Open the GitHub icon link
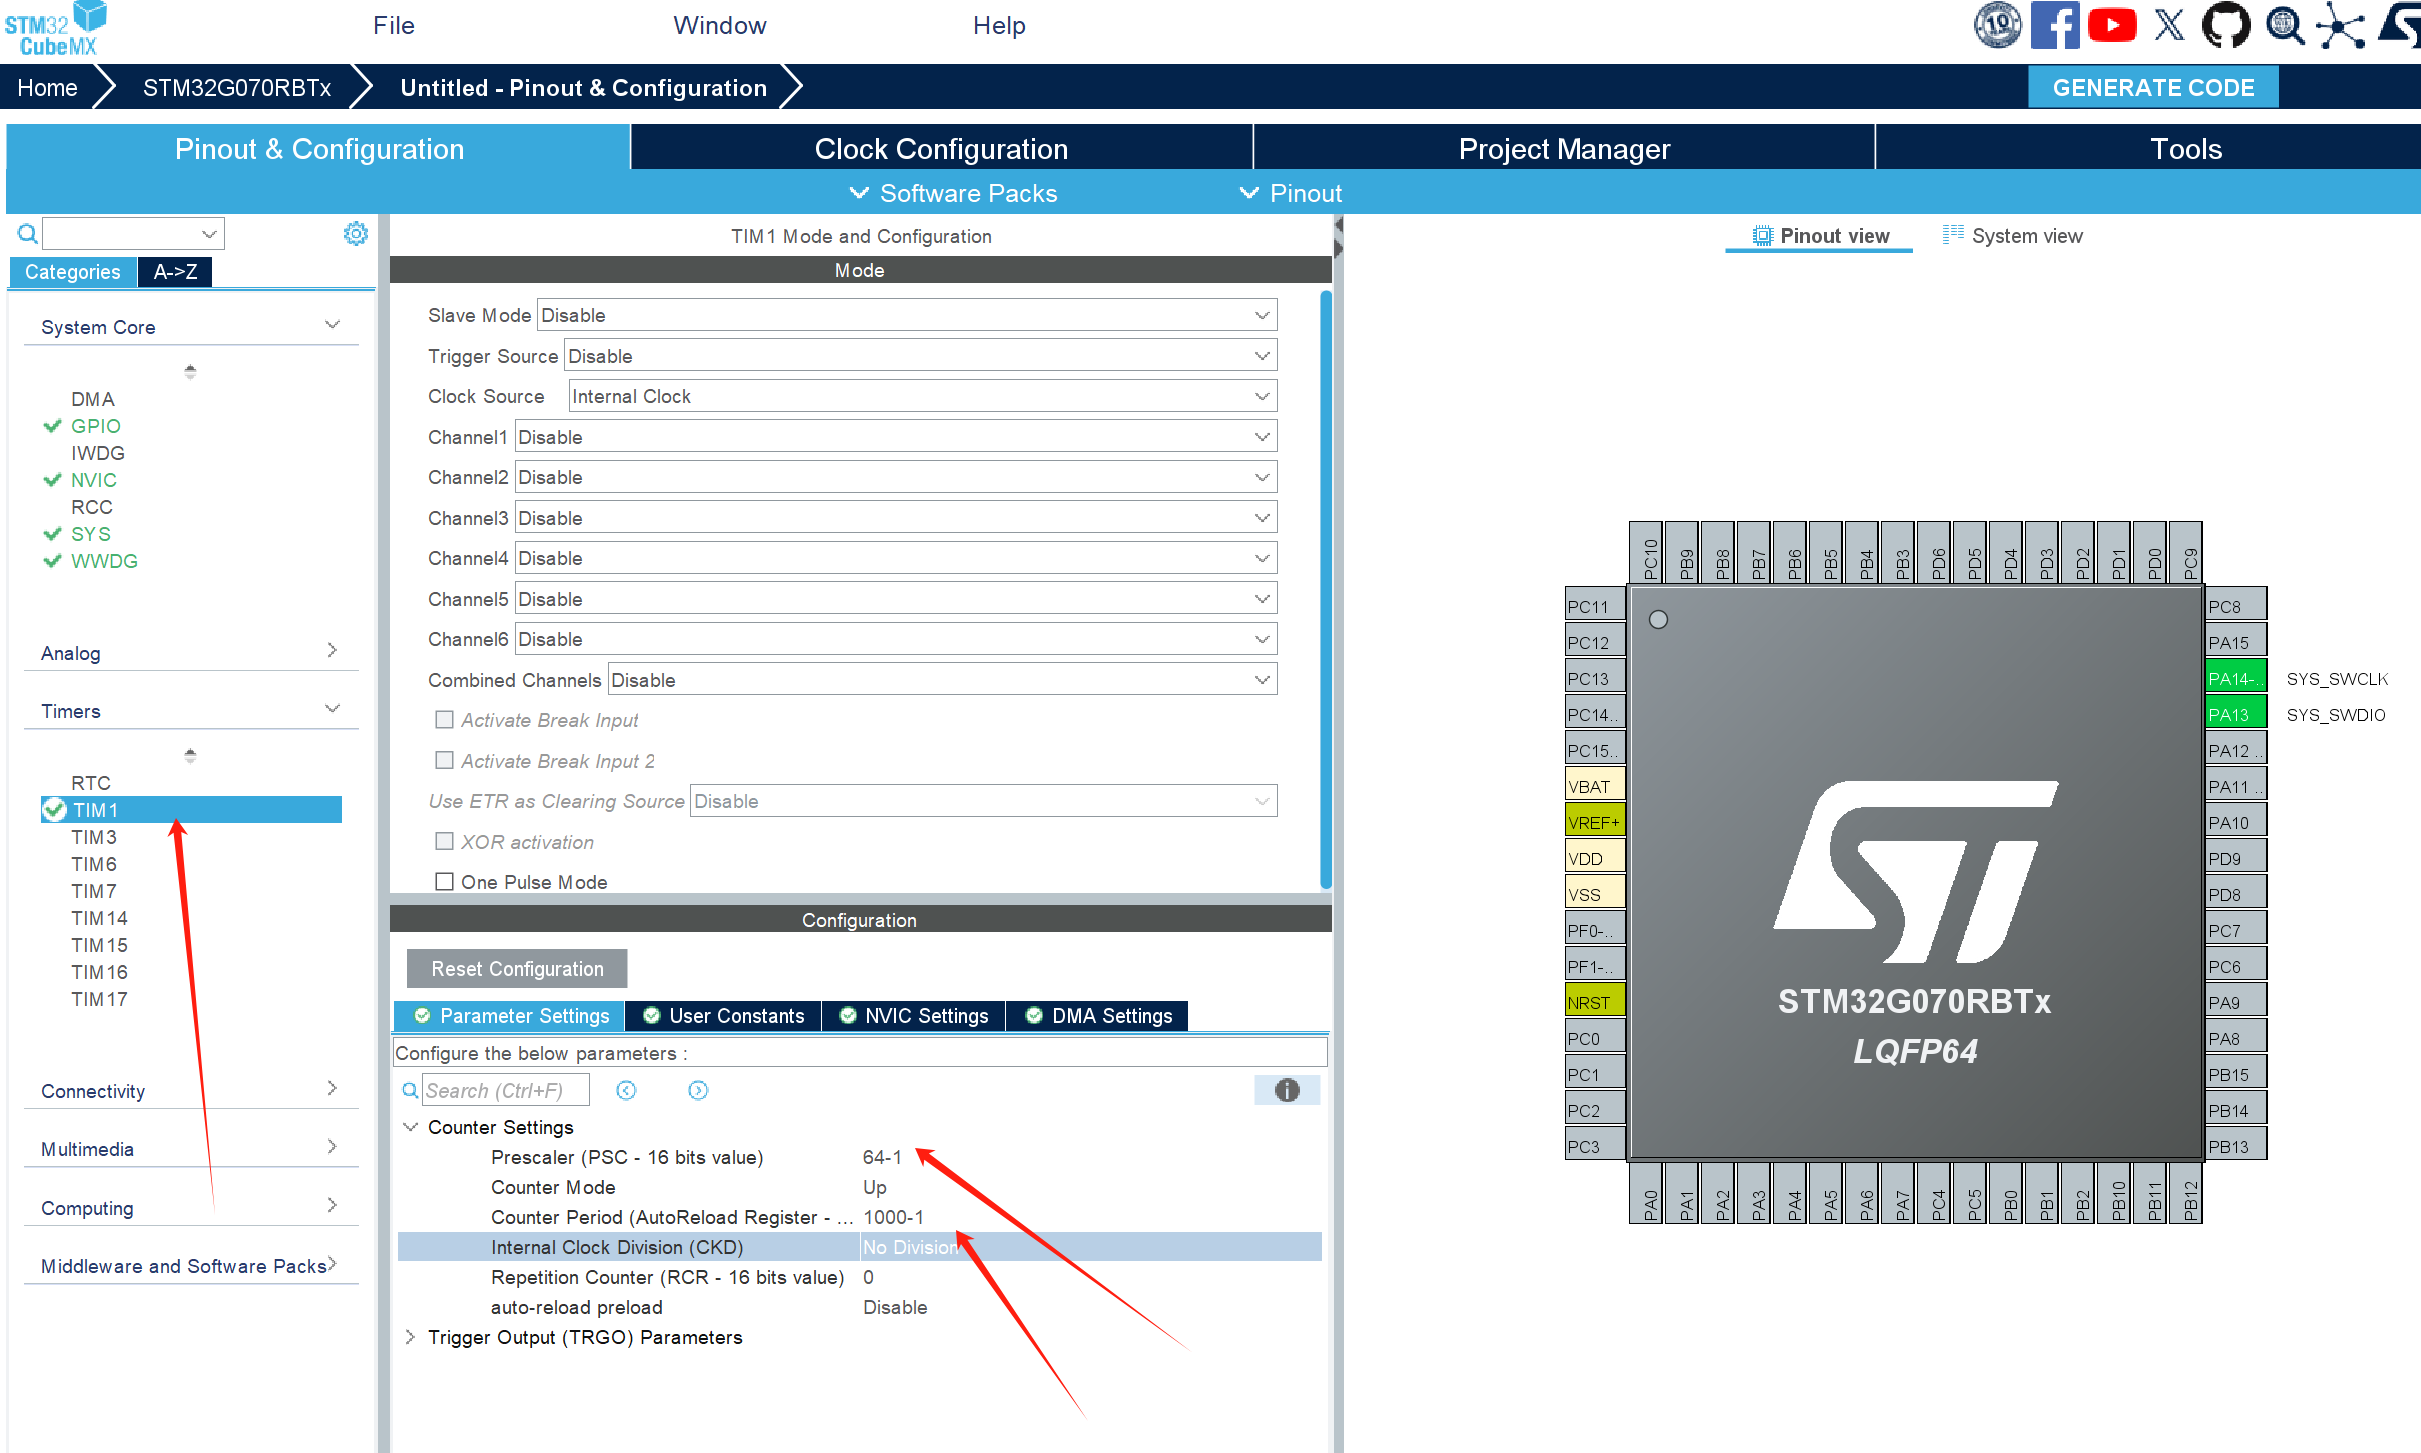The image size is (2421, 1453). coord(2226,25)
